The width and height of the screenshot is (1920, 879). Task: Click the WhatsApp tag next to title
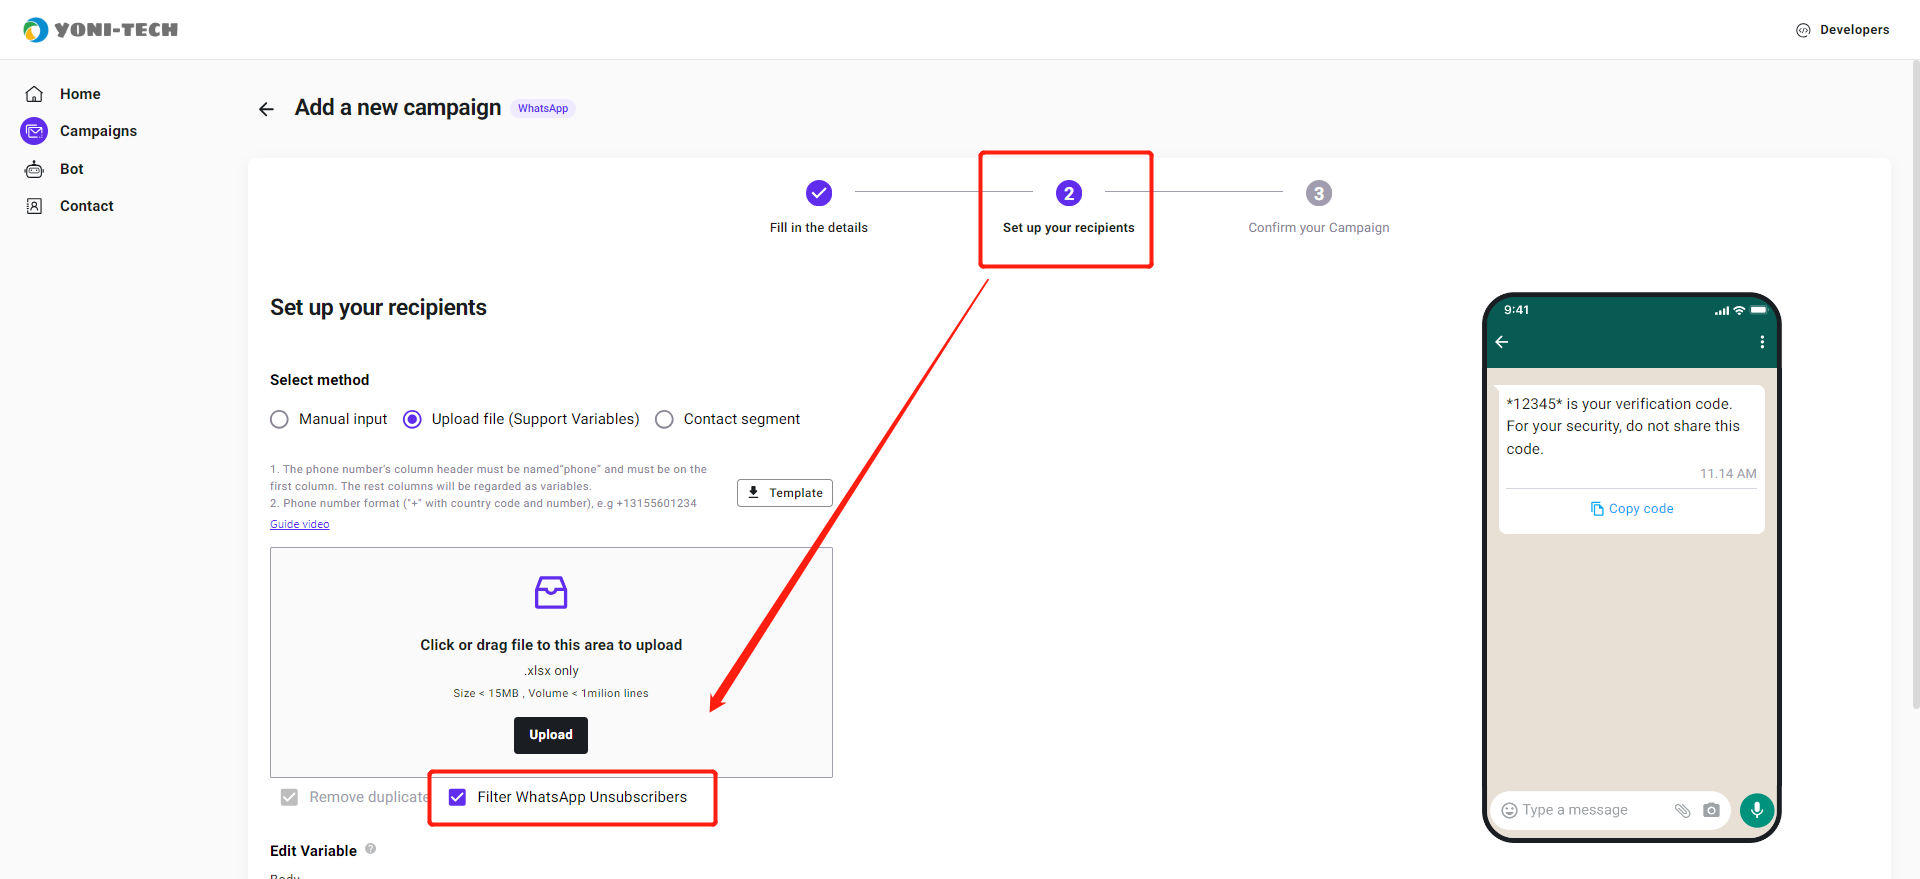coord(543,109)
